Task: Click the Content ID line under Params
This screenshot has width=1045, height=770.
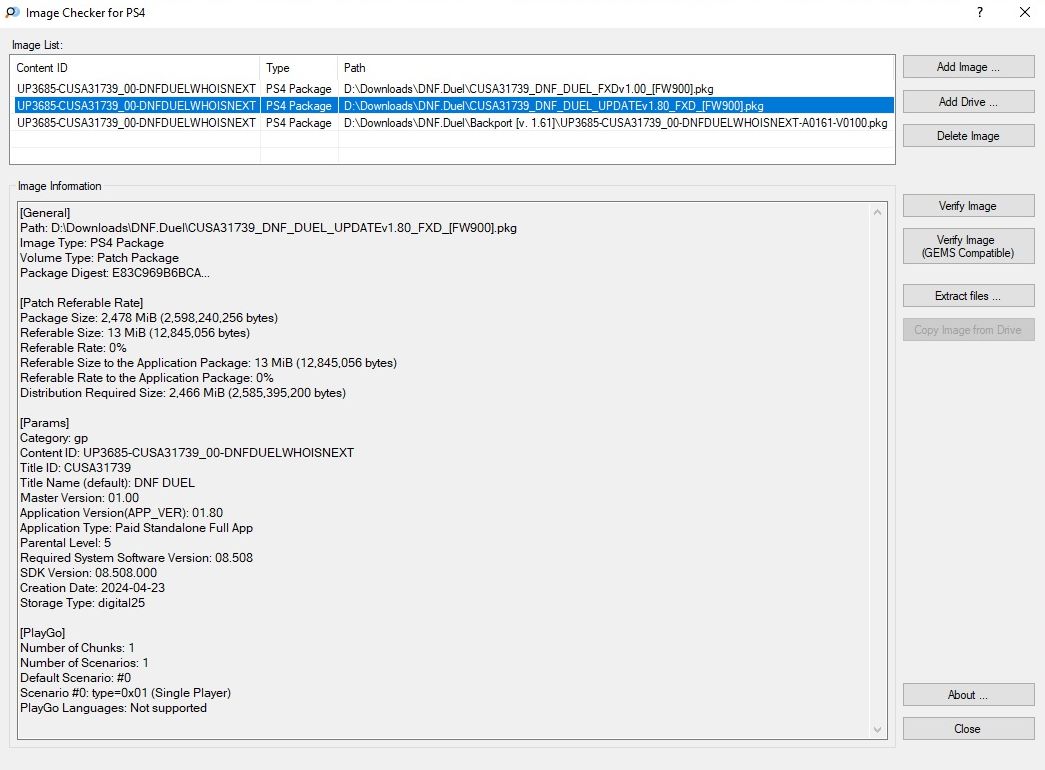Action: [x=187, y=453]
